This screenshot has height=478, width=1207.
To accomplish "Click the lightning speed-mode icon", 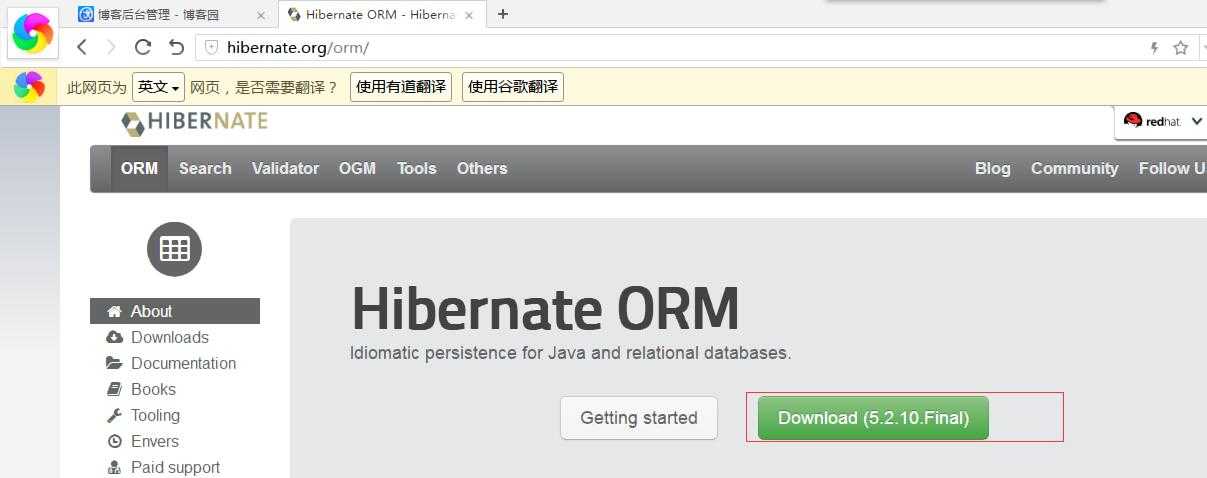I will tap(1154, 47).
